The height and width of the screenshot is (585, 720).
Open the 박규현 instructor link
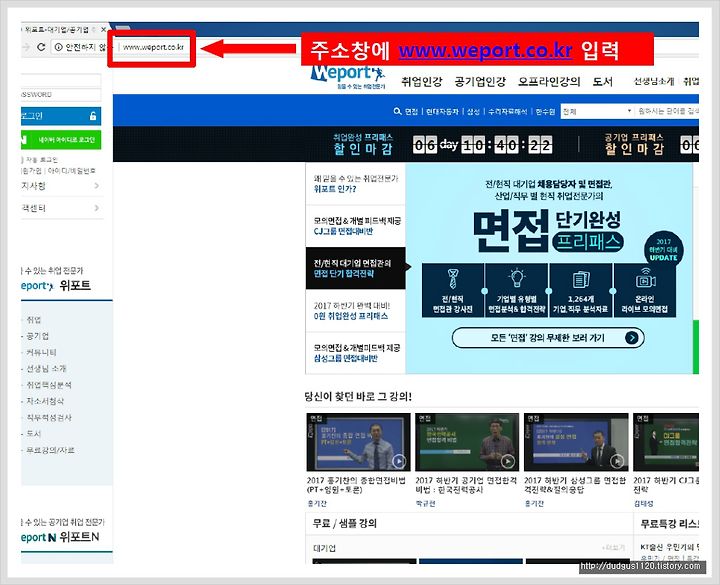(x=425, y=504)
